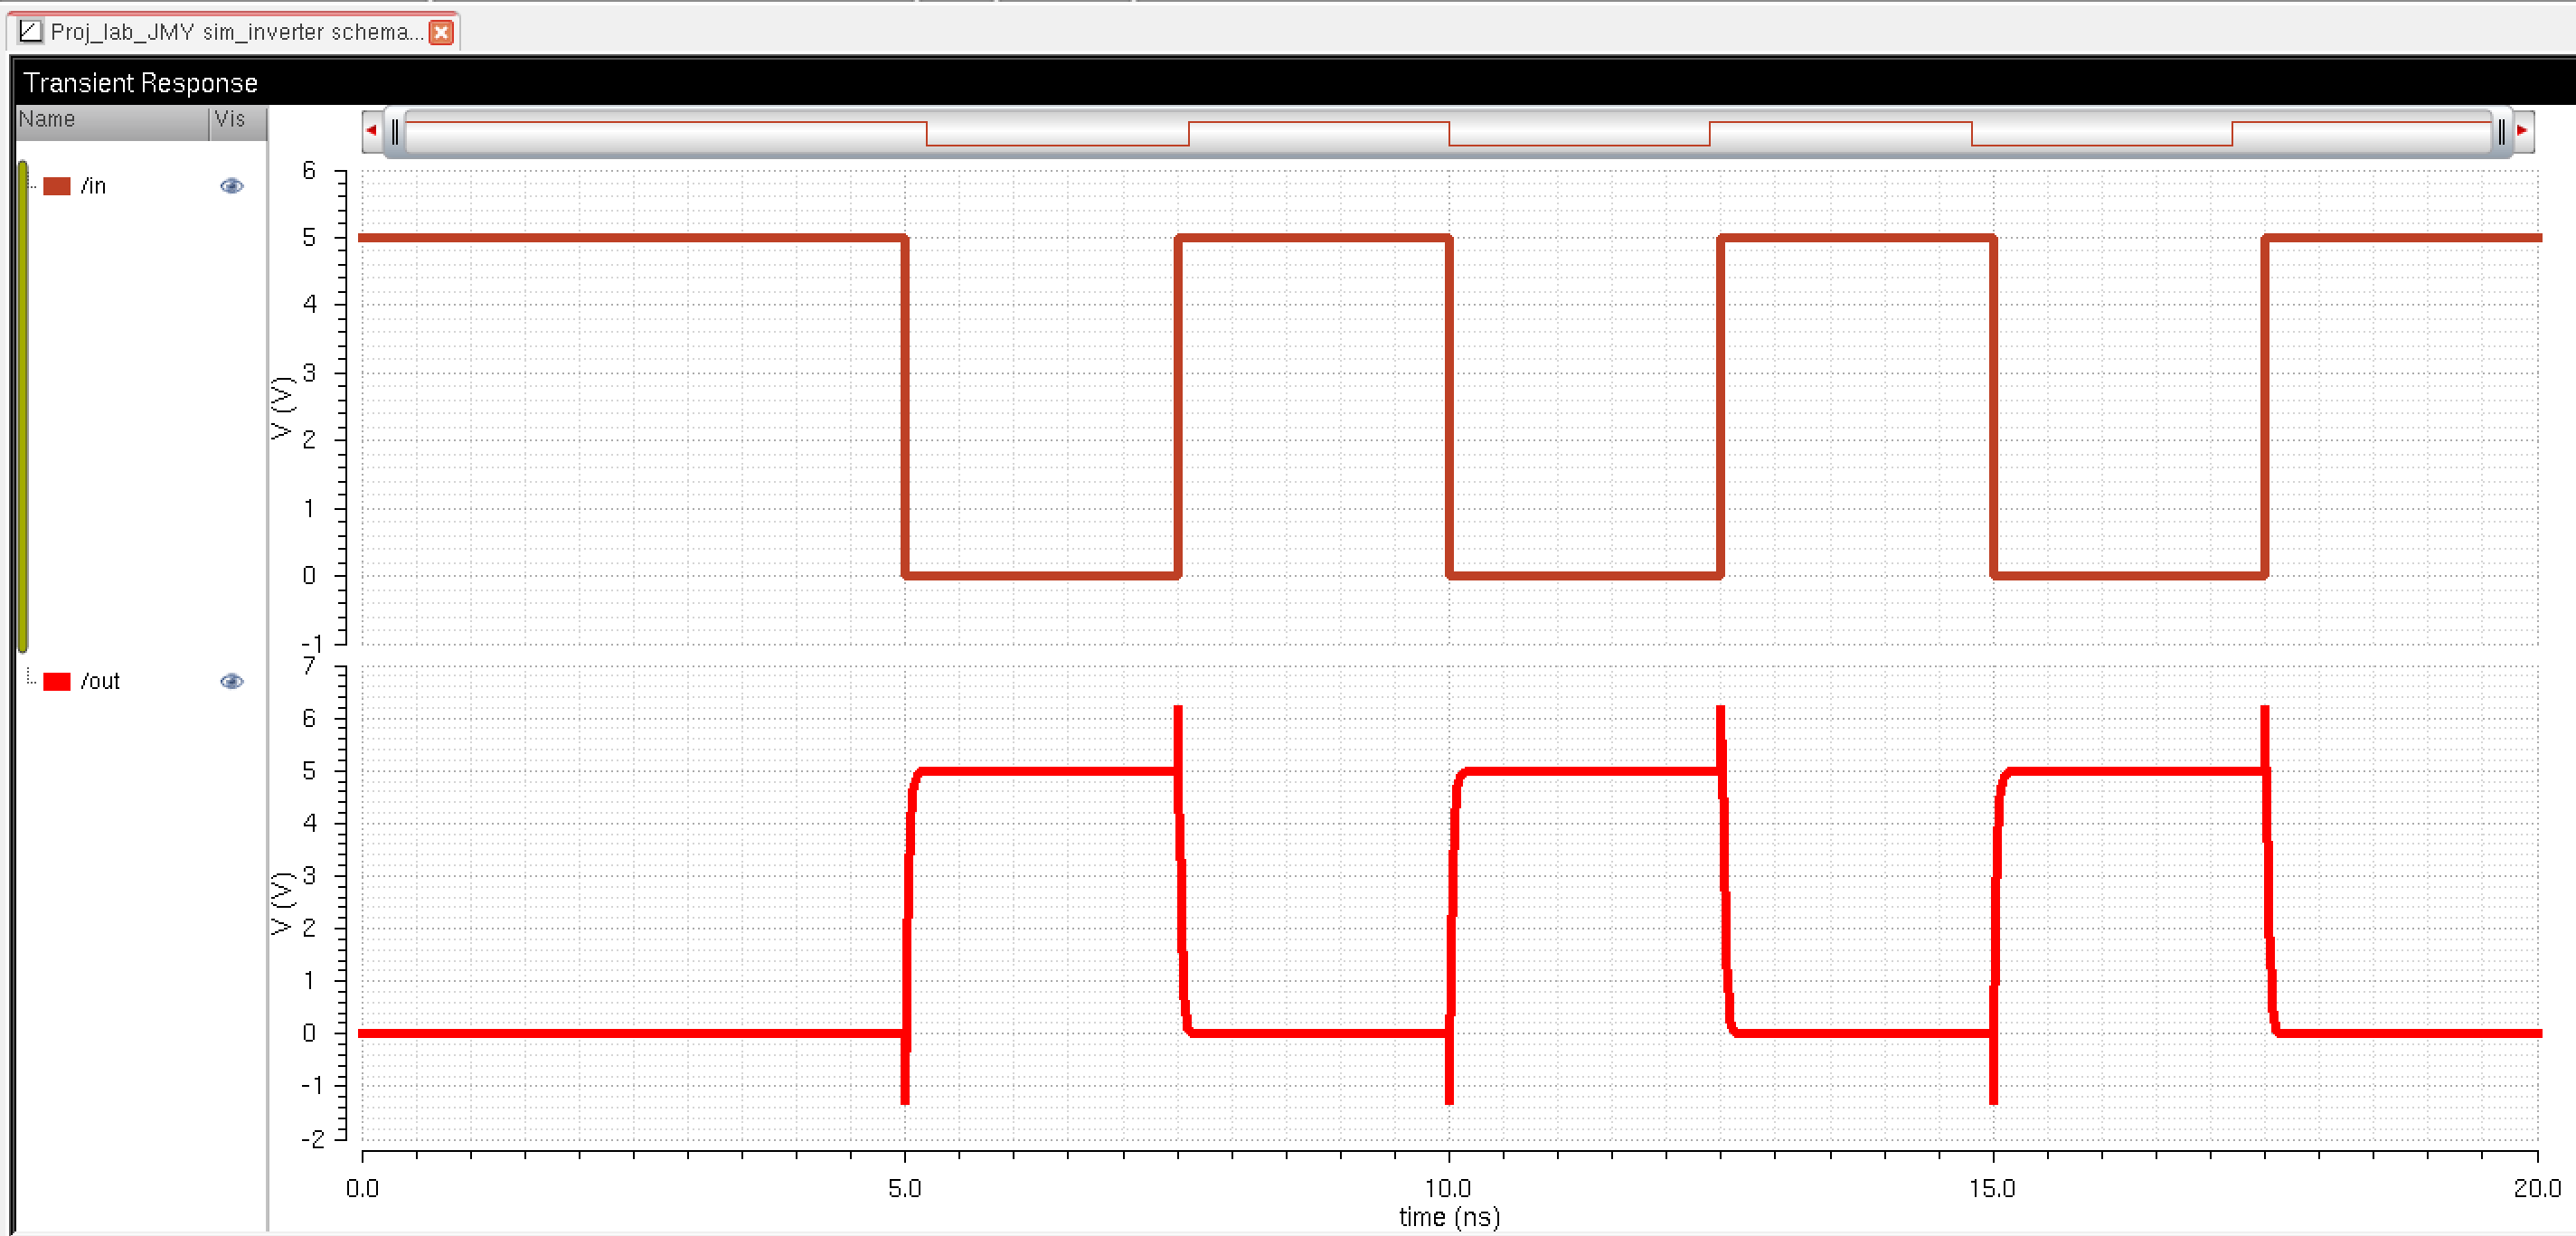
Task: Close the Proj_lab_JMY sim_inverter tab
Action: click(440, 32)
